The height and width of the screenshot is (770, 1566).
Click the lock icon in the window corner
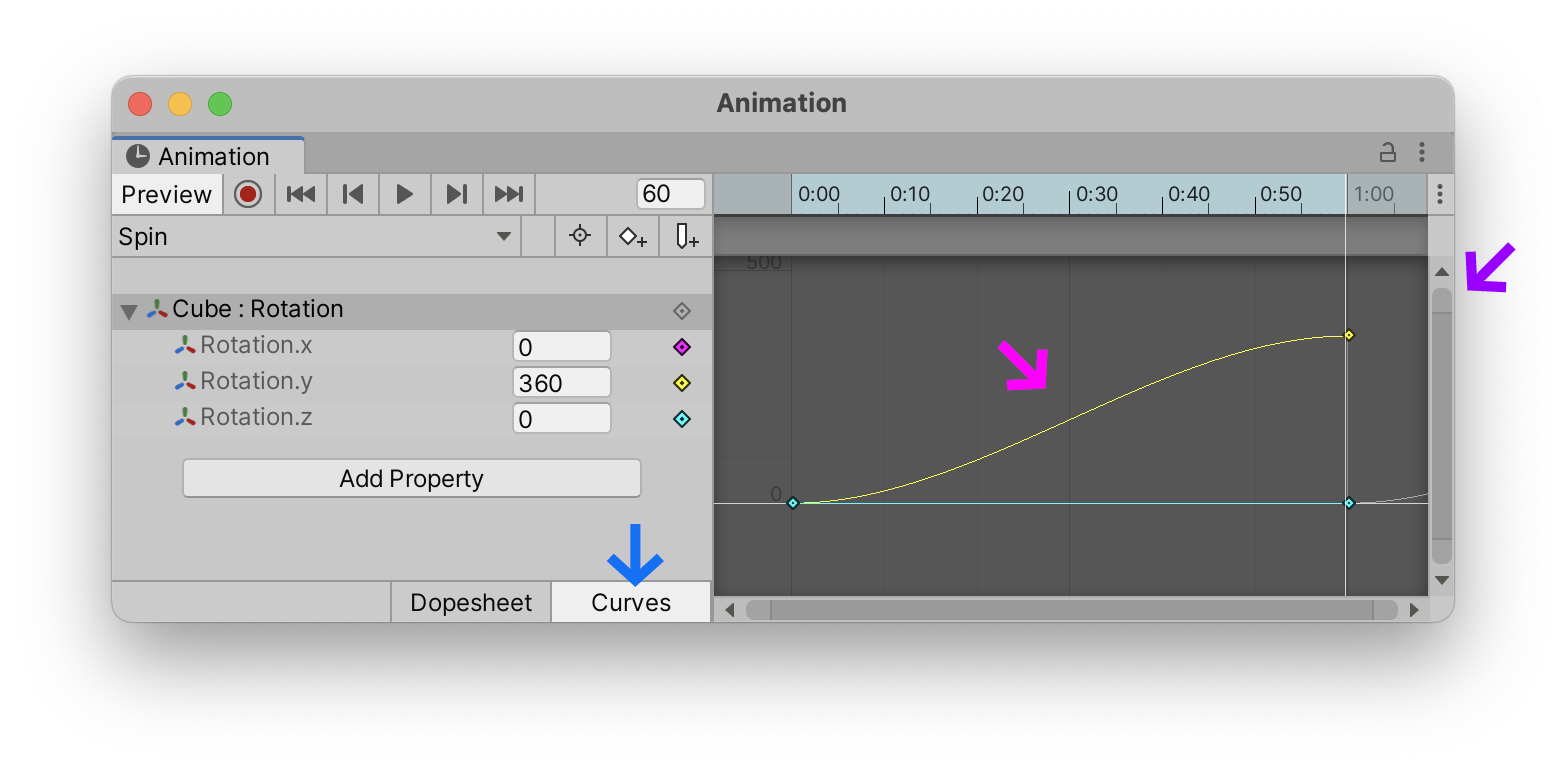coord(1388,150)
